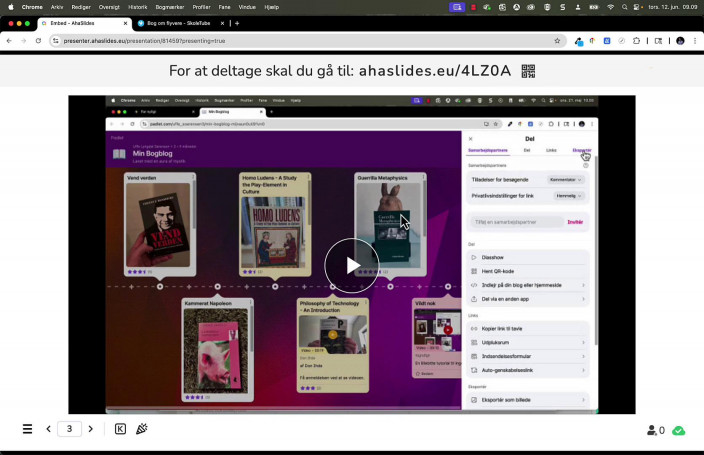Open the keyboard shortcuts icon
Screen dimensions: 704x455
[x=120, y=429]
